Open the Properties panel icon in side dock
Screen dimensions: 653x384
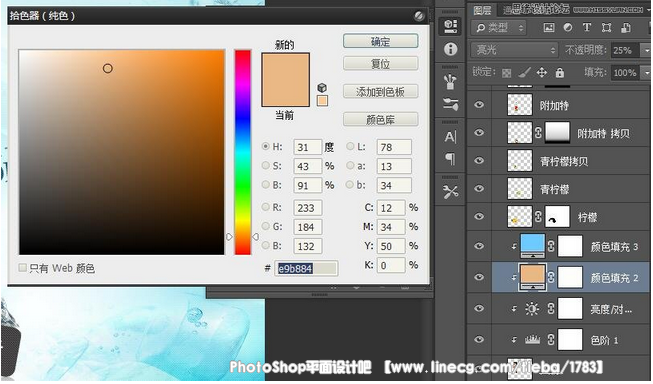[450, 26]
